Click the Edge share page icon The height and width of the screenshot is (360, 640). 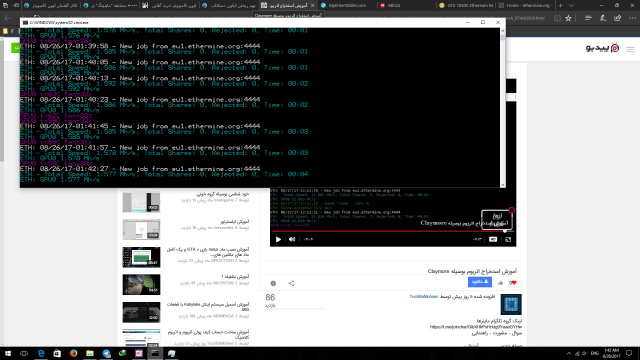tap(618, 18)
